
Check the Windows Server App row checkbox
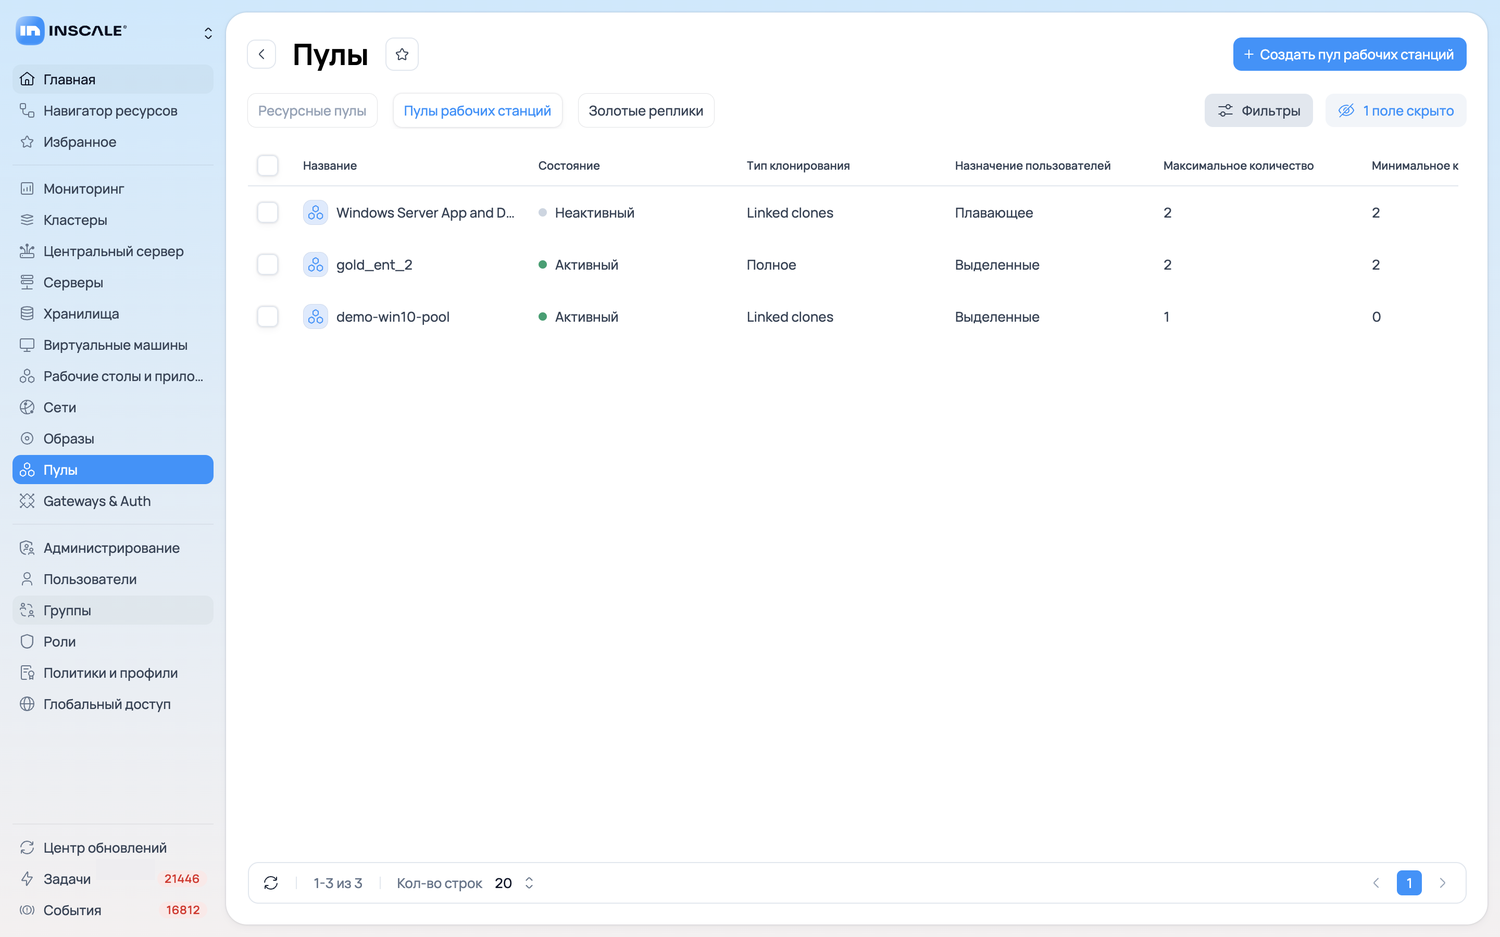coord(268,213)
